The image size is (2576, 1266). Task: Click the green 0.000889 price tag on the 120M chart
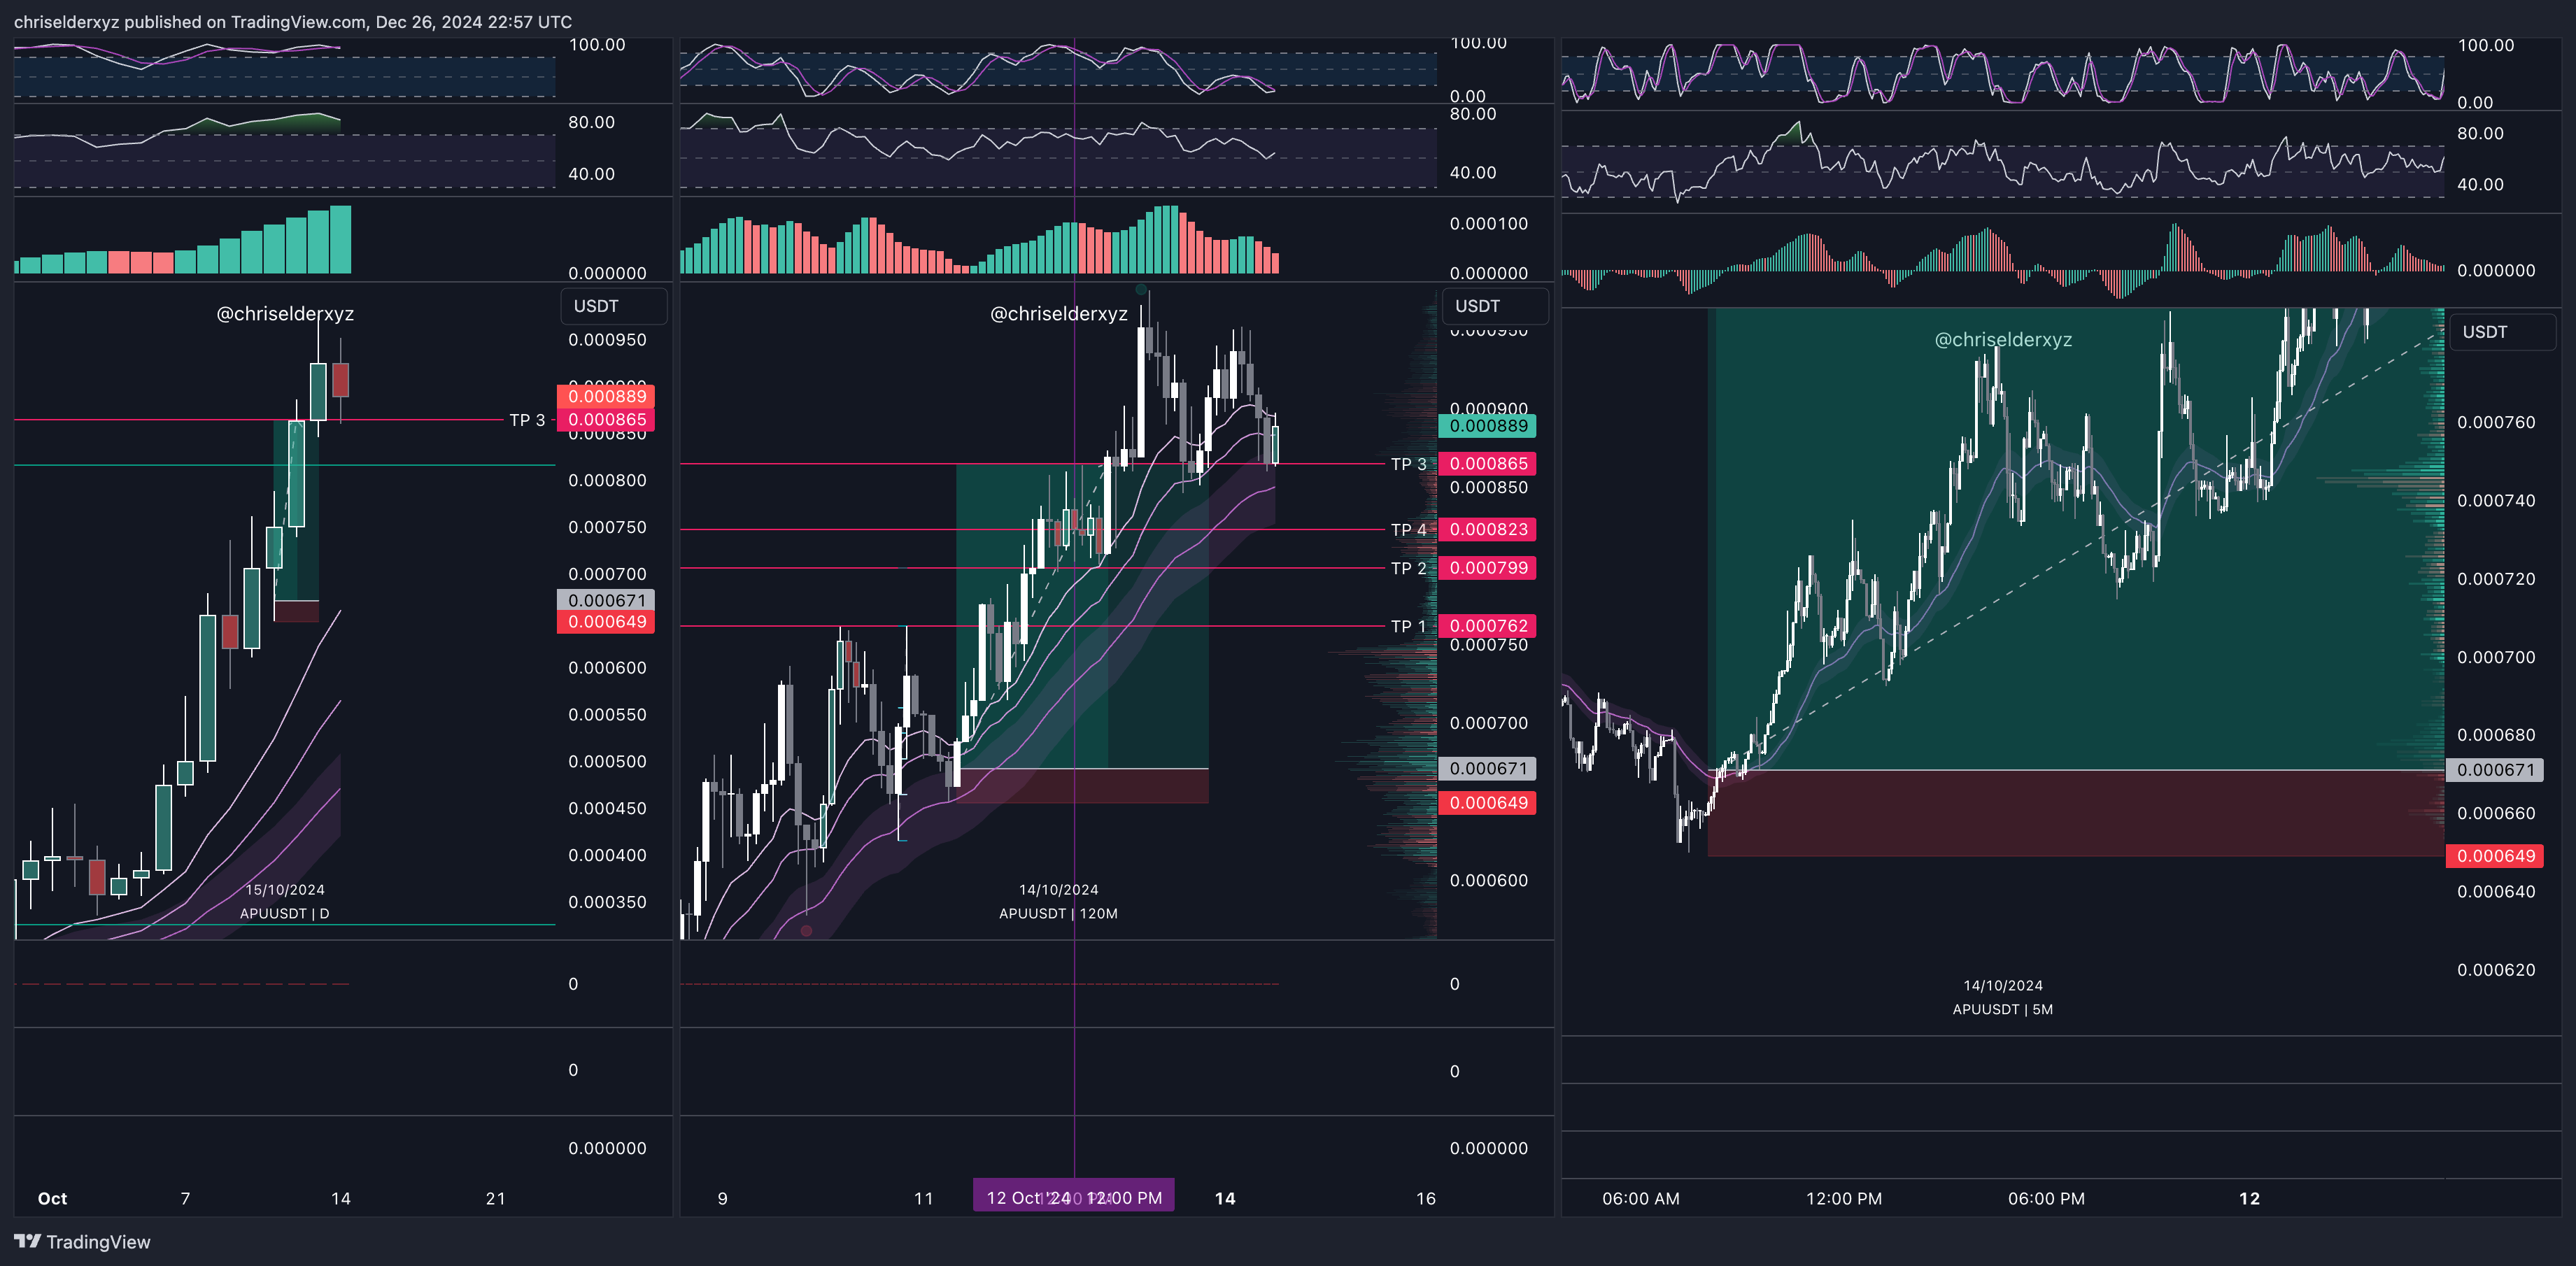coord(1487,426)
